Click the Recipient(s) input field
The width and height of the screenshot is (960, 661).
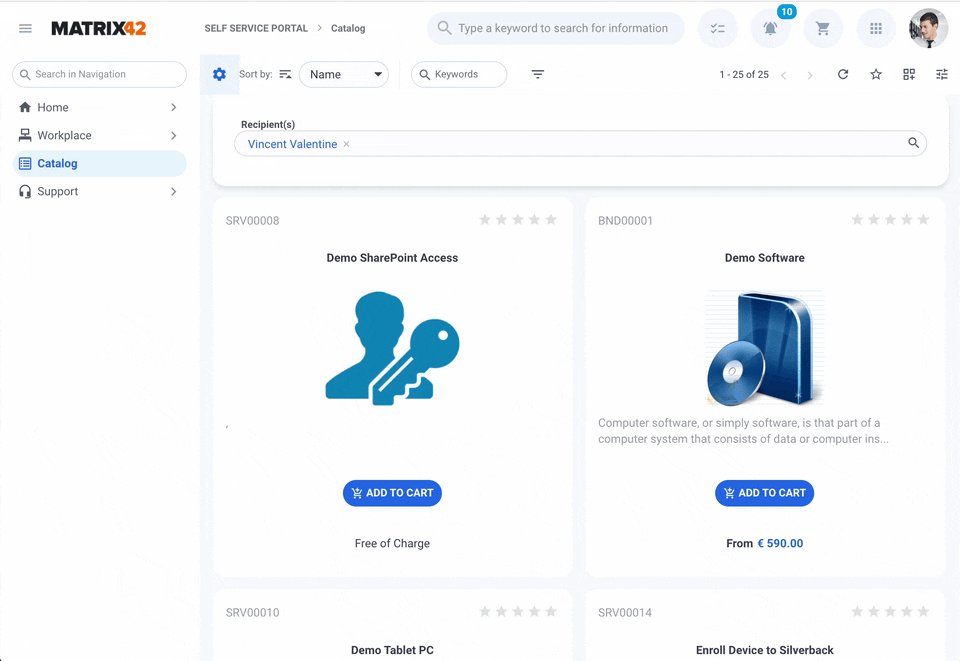[580, 144]
